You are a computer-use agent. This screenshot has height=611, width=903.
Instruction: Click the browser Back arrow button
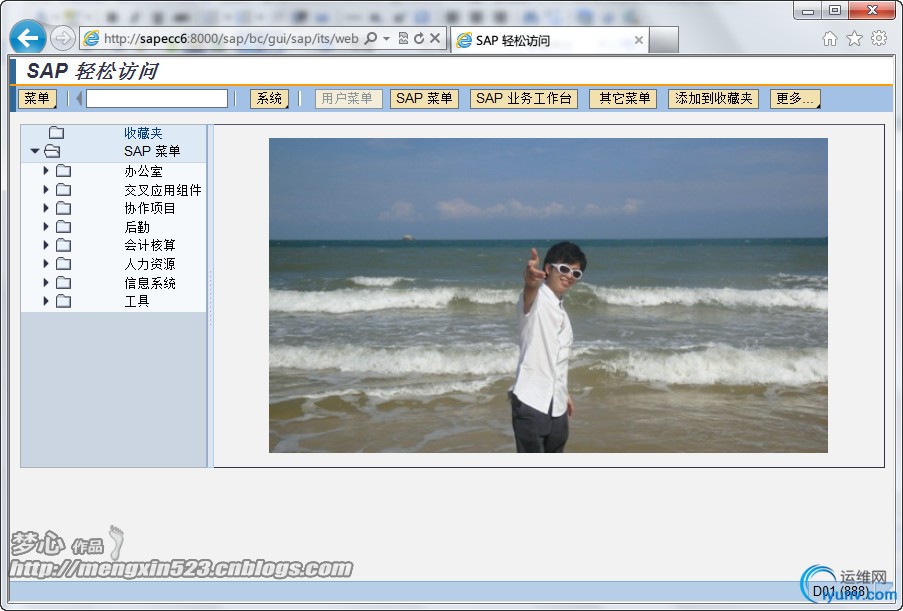pyautogui.click(x=28, y=38)
